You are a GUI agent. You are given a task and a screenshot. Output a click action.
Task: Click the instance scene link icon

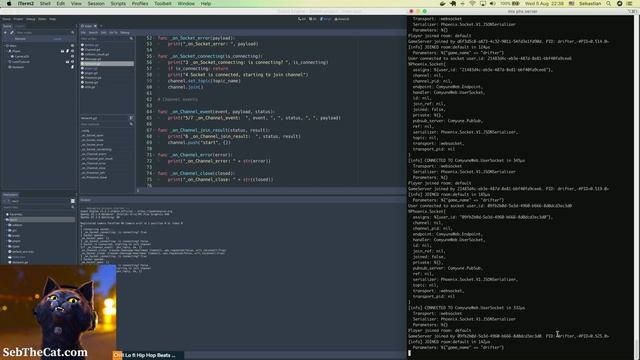point(12,33)
